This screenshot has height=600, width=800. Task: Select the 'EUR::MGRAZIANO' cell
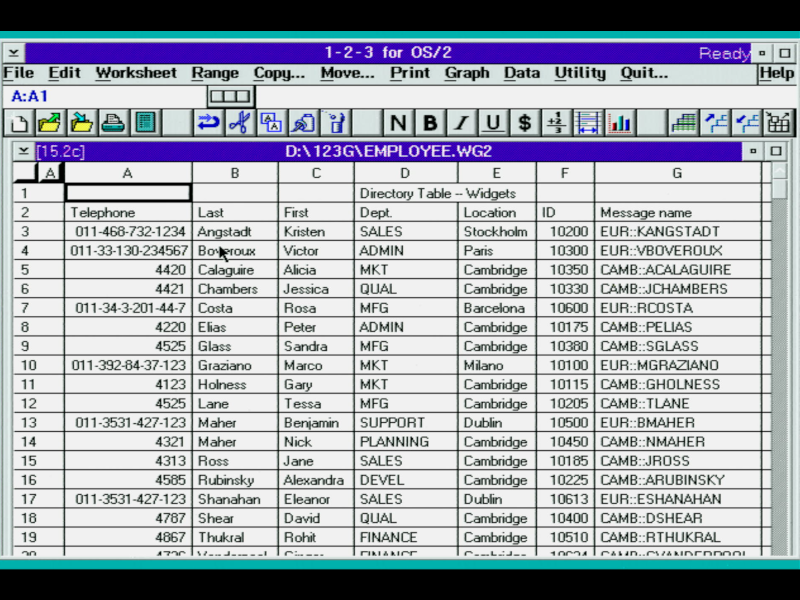coord(677,365)
